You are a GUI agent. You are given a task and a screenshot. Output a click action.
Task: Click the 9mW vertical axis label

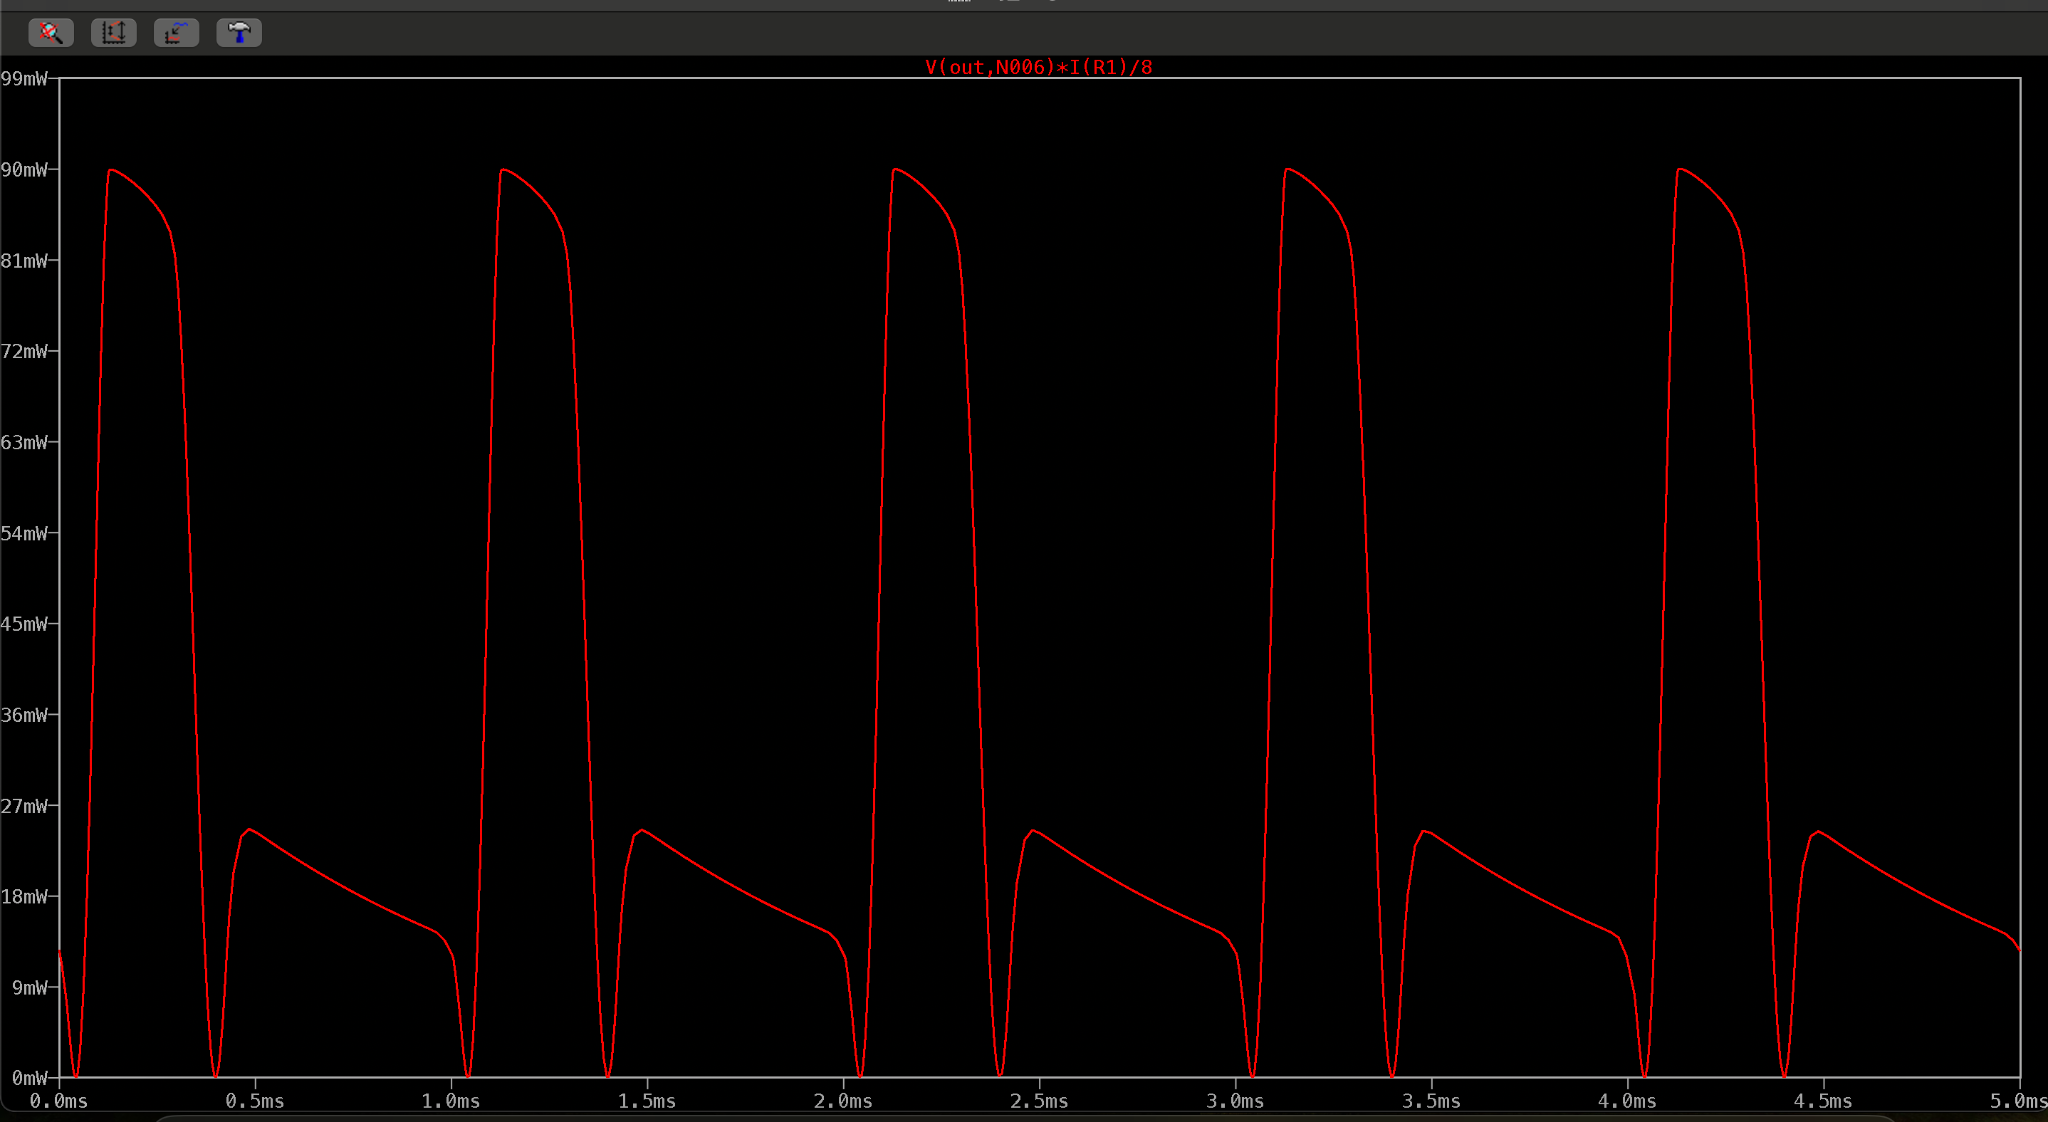pyautogui.click(x=30, y=987)
